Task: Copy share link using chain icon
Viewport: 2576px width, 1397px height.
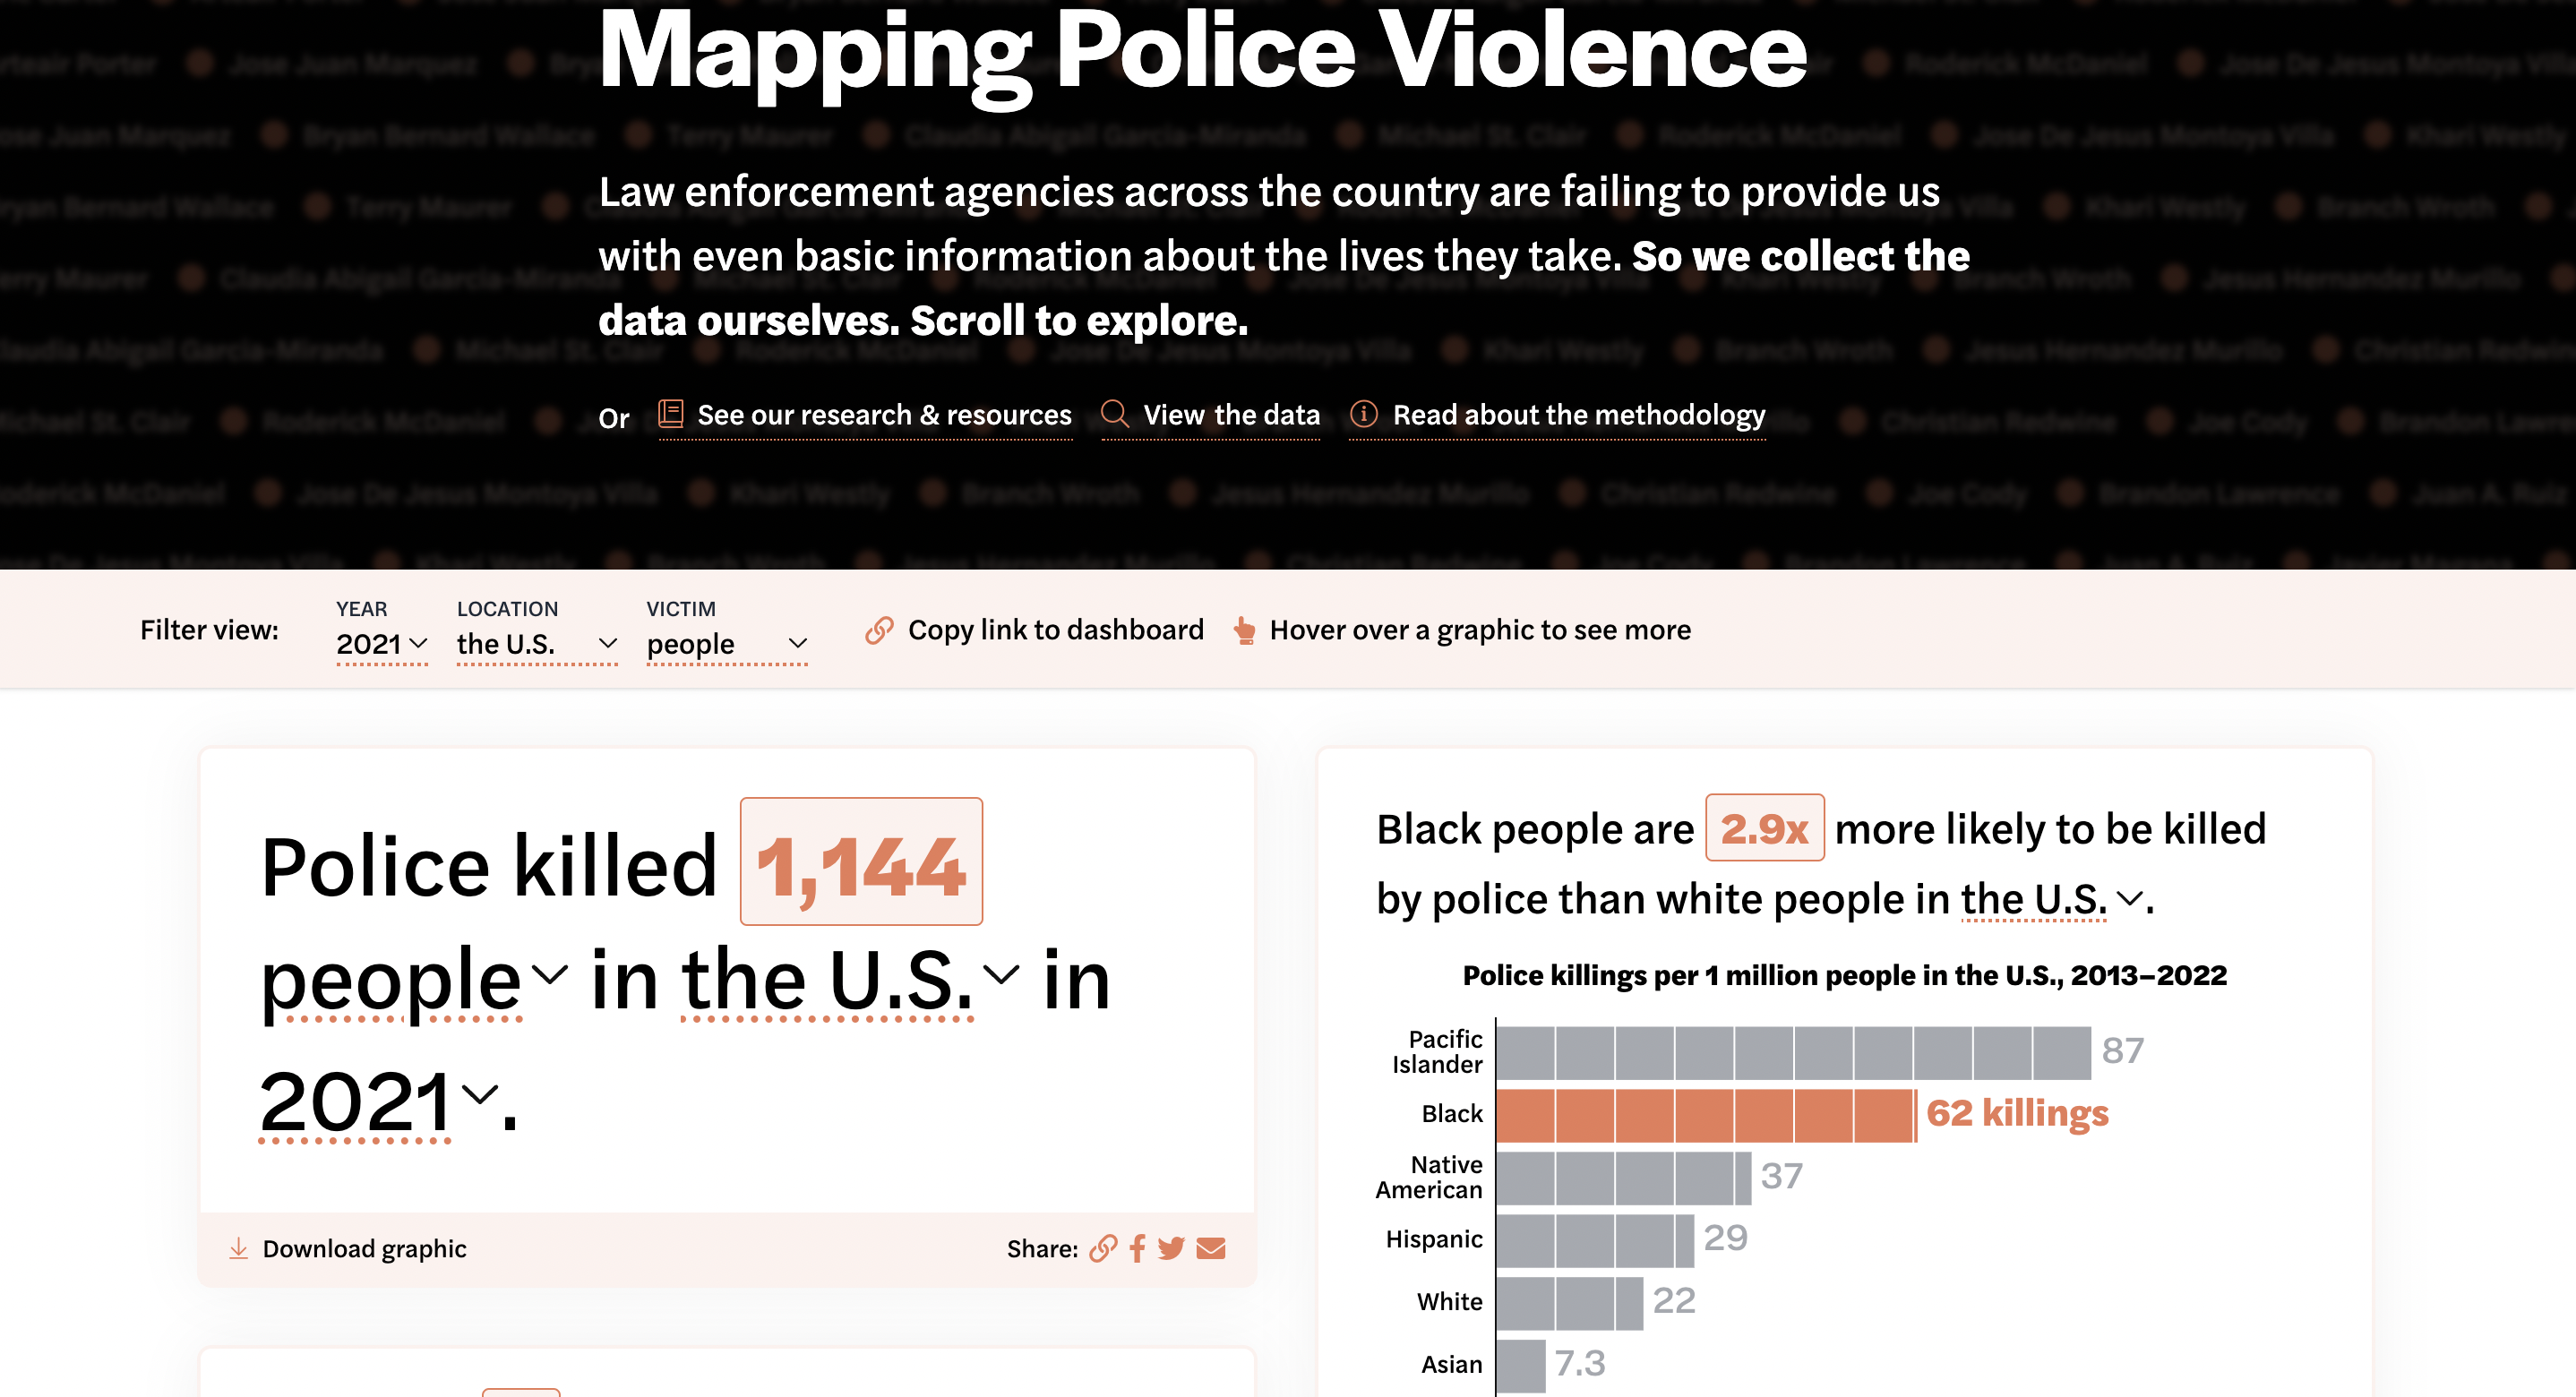Action: 1102,1248
